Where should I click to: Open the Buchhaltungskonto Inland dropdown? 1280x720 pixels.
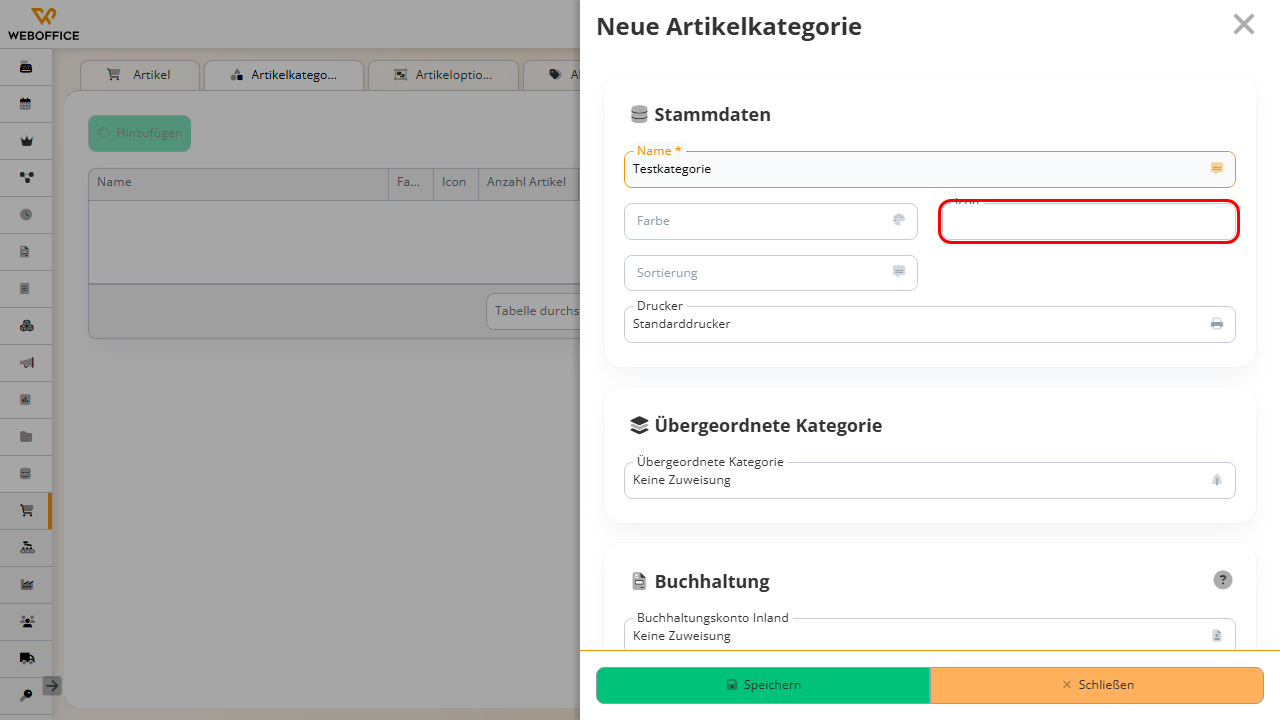tap(929, 634)
